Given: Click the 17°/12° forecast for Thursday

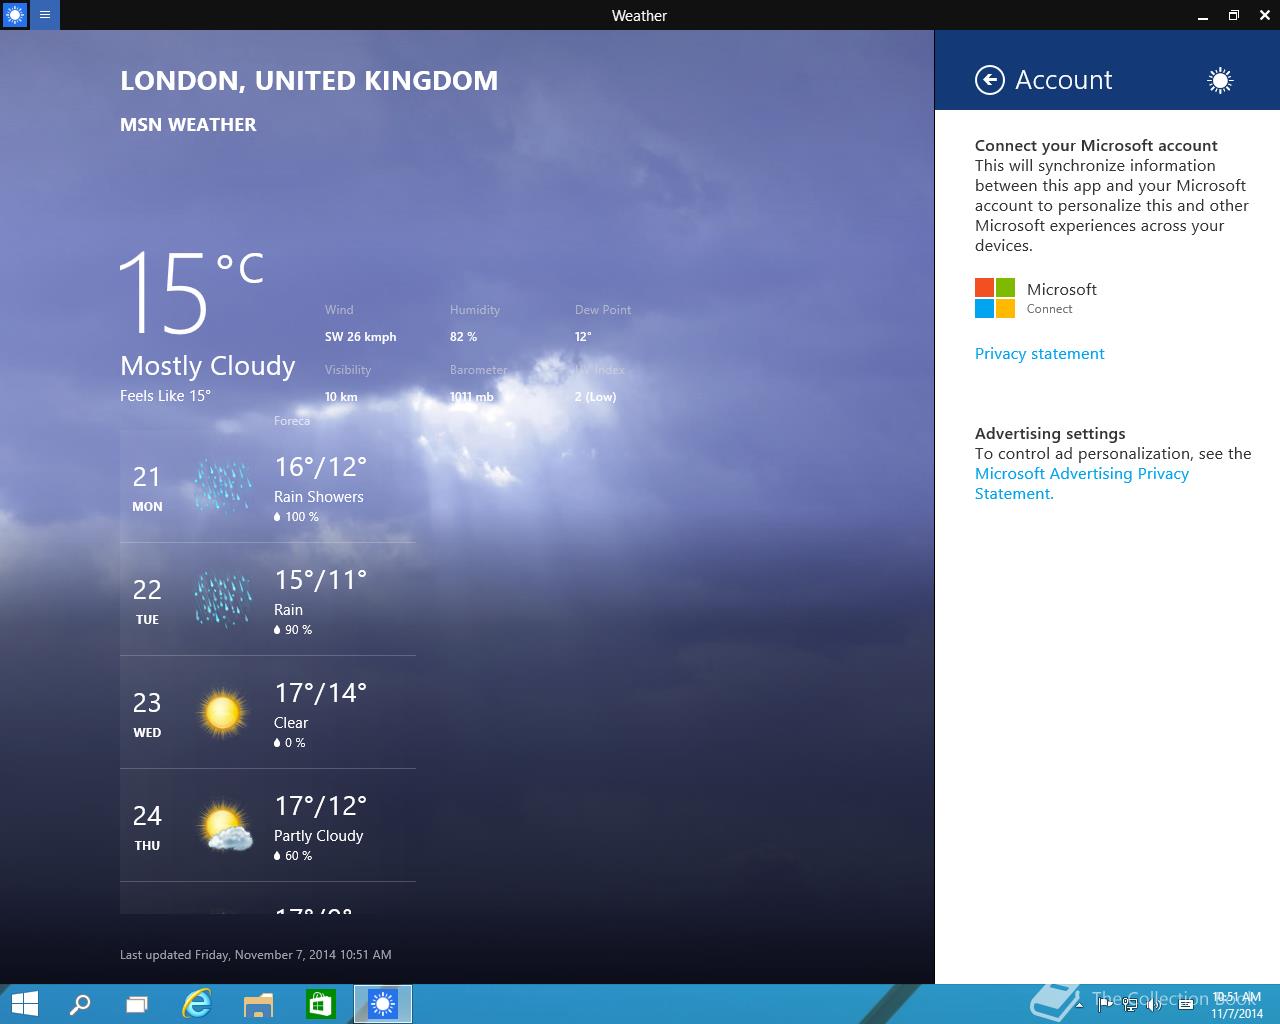Looking at the screenshot, I should [x=320, y=806].
